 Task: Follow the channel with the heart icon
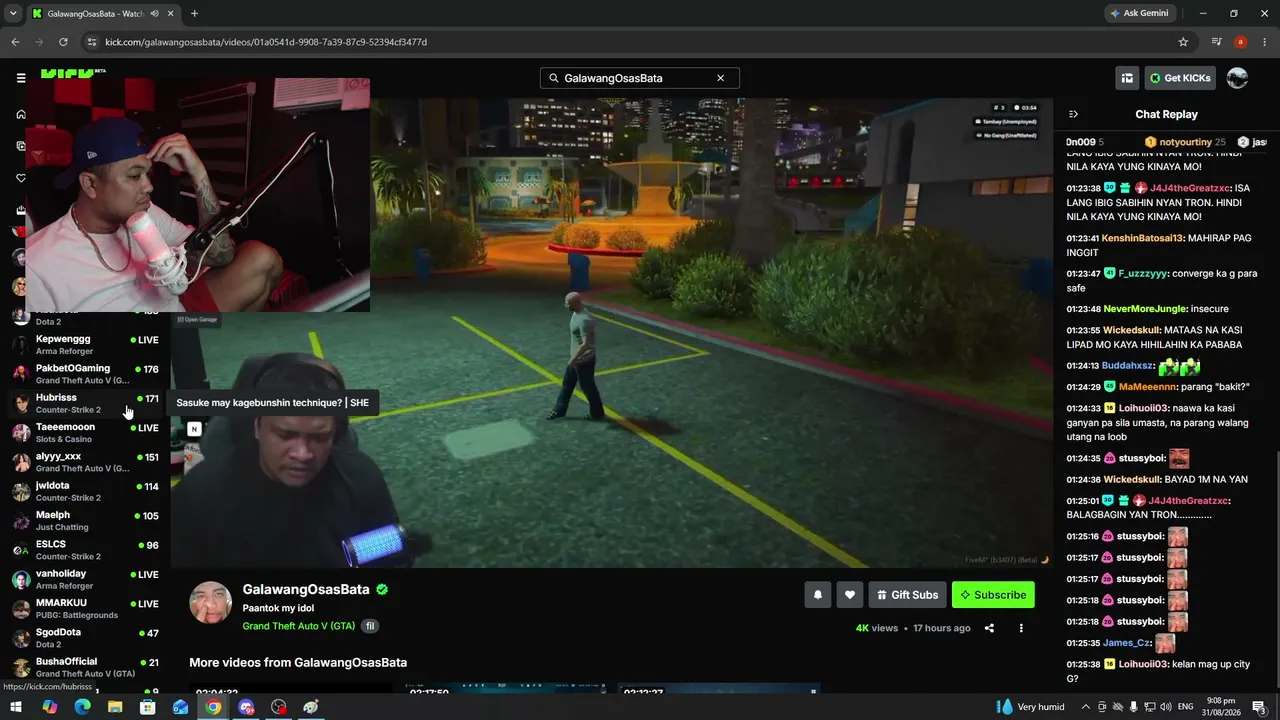(x=849, y=595)
